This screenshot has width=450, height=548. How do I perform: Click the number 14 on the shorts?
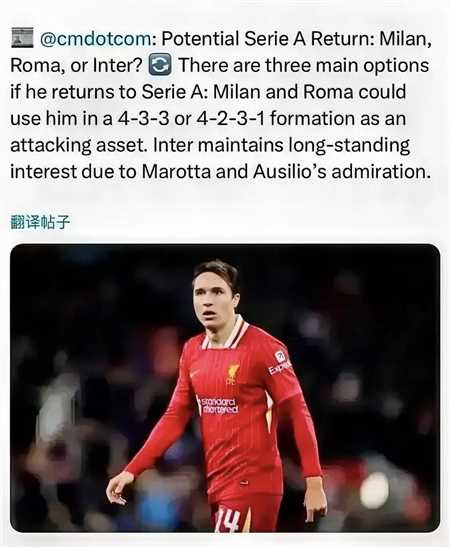pyautogui.click(x=228, y=520)
